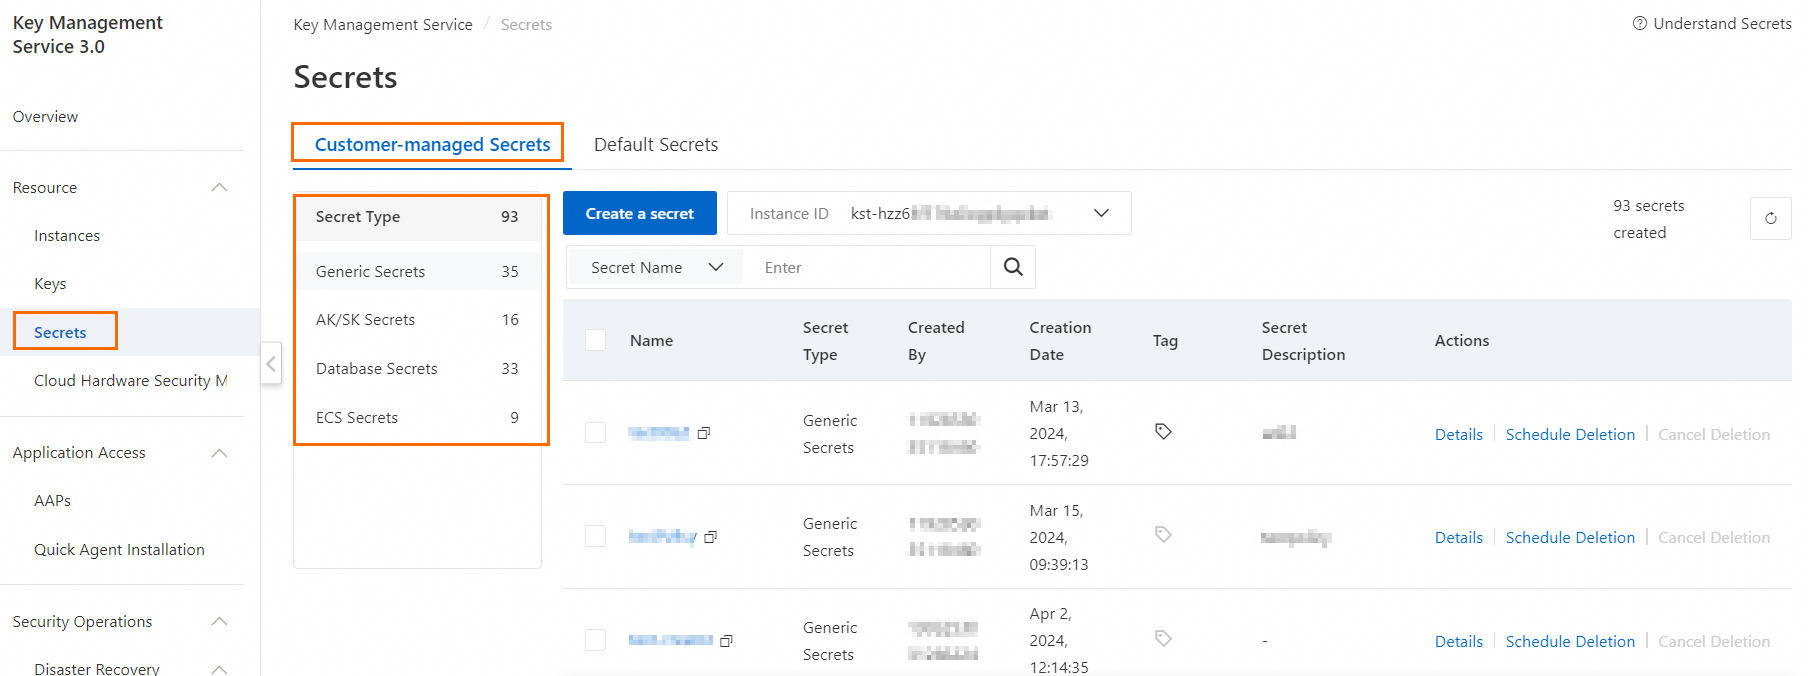This screenshot has width=1808, height=676.
Task: Click the tag icon in second secret row
Action: (x=1163, y=535)
